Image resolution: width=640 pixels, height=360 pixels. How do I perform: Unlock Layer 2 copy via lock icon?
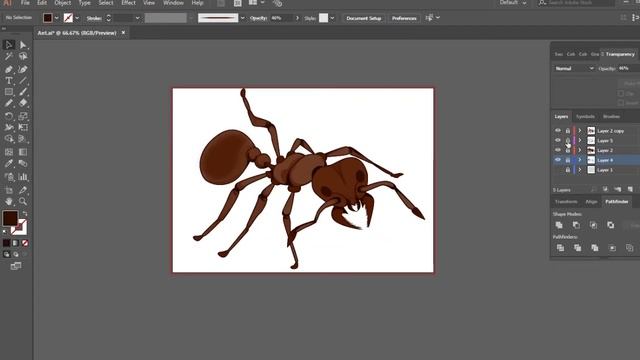click(x=568, y=131)
